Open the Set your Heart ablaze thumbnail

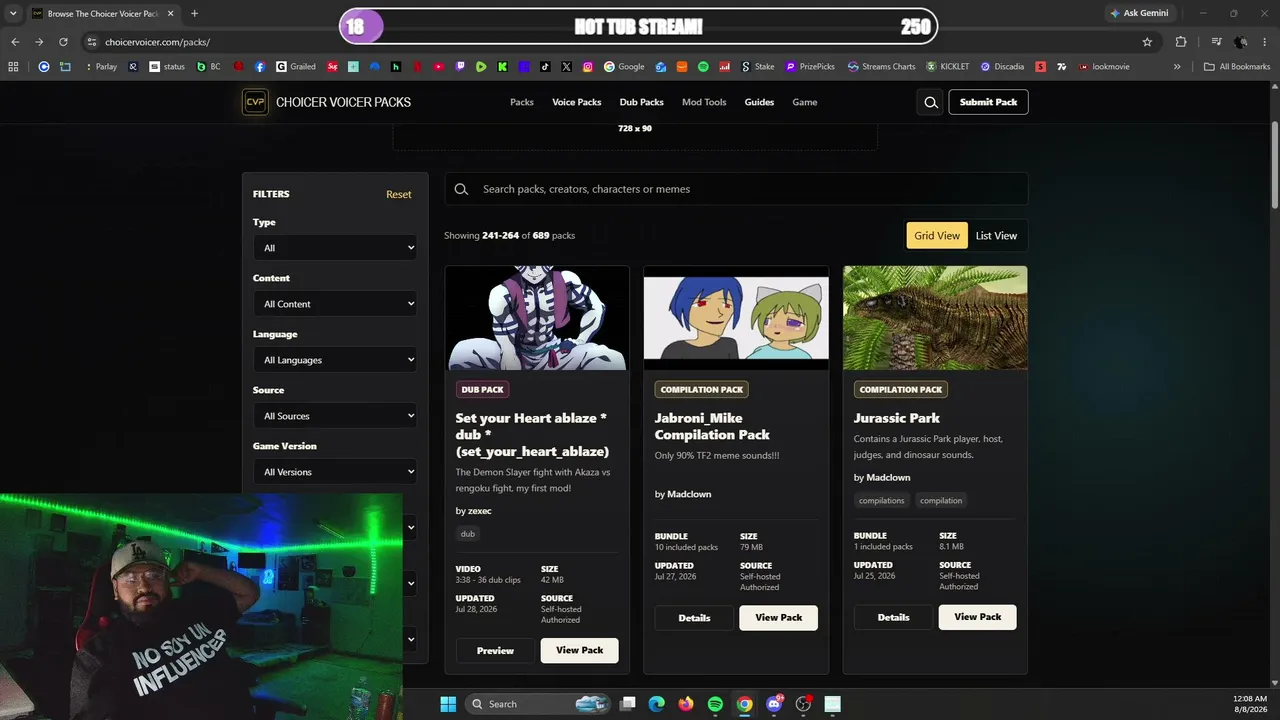click(537, 318)
